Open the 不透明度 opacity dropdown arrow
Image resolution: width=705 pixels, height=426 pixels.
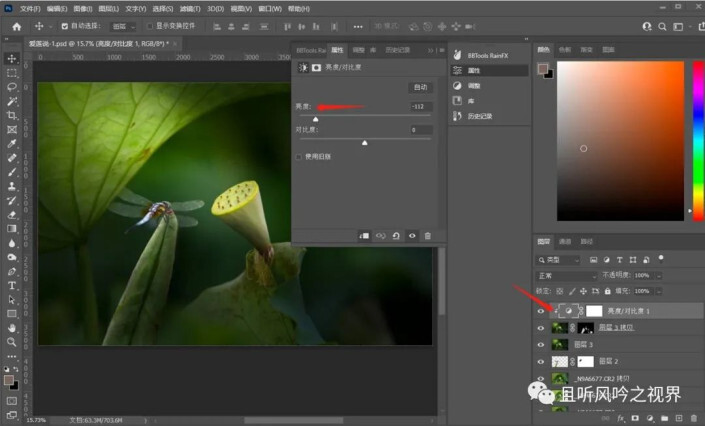coord(657,275)
